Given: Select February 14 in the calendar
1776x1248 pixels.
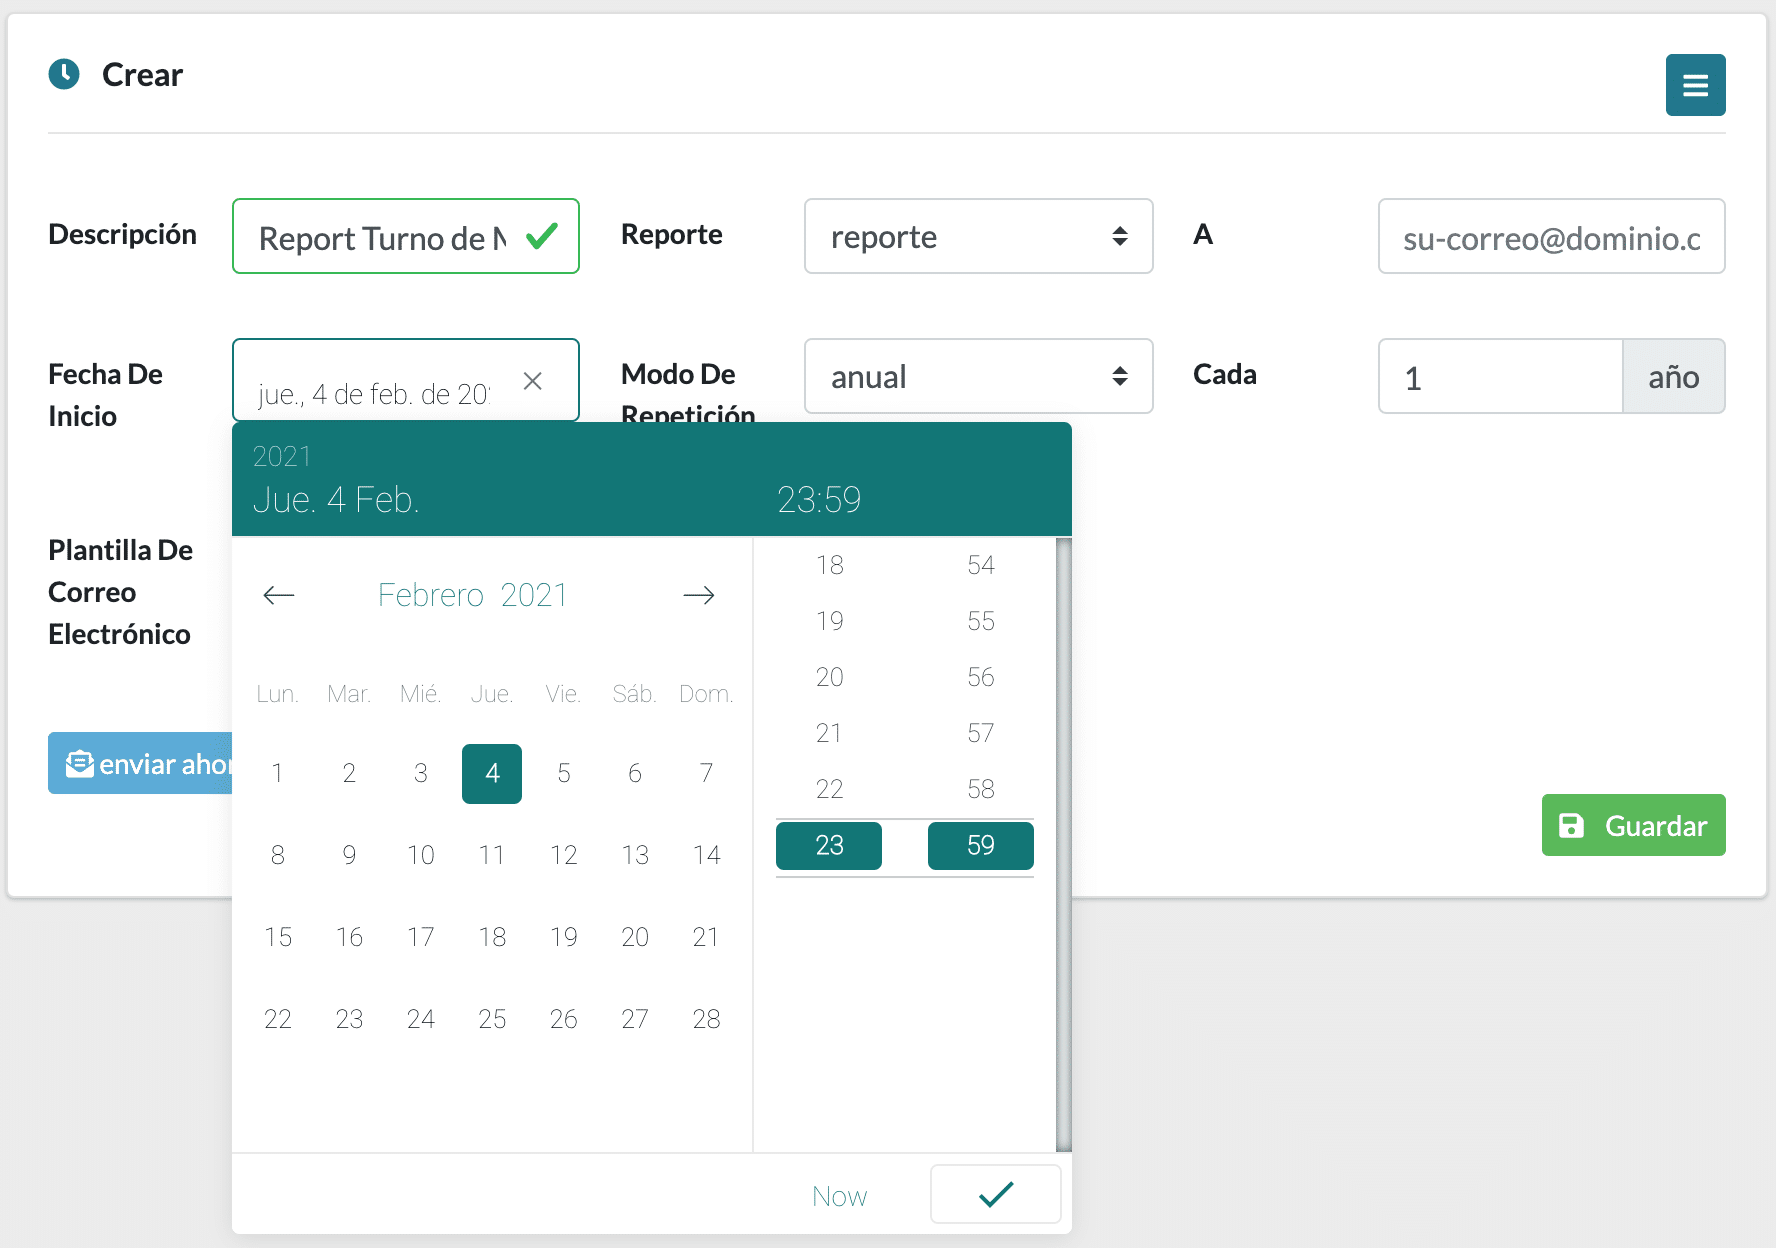Looking at the screenshot, I should pos(706,855).
